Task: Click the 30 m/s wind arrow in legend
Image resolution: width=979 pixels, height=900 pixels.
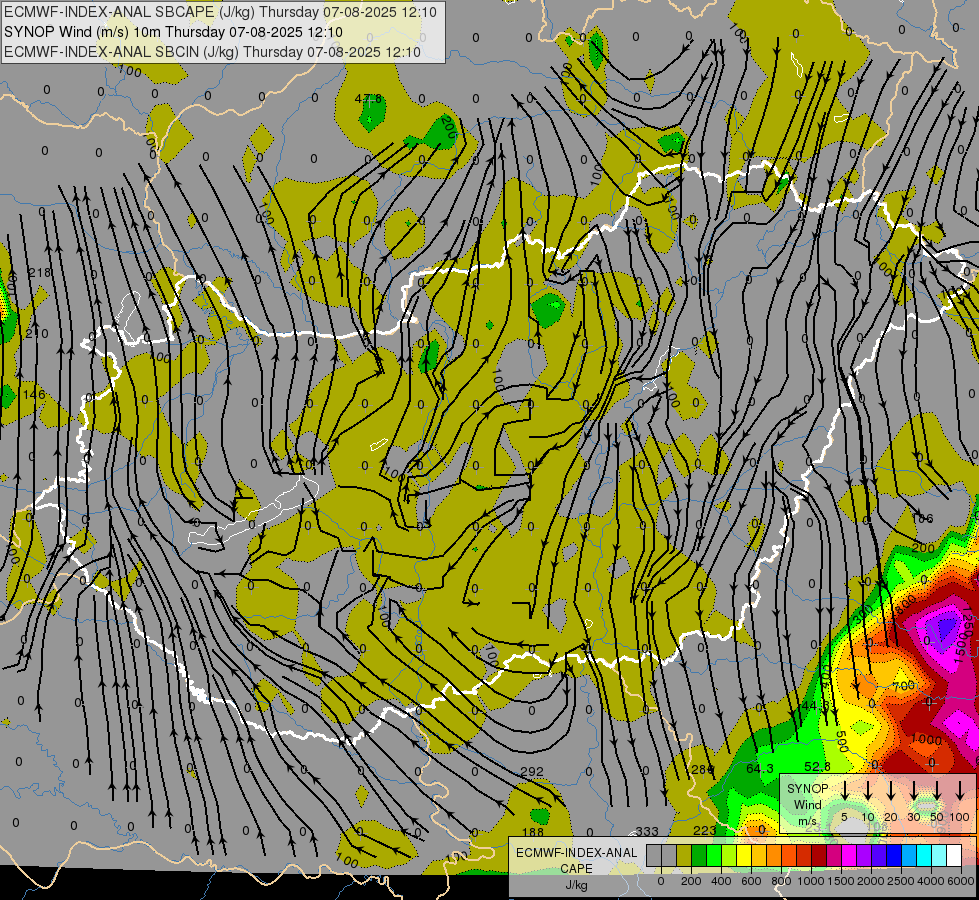Action: coord(914,790)
